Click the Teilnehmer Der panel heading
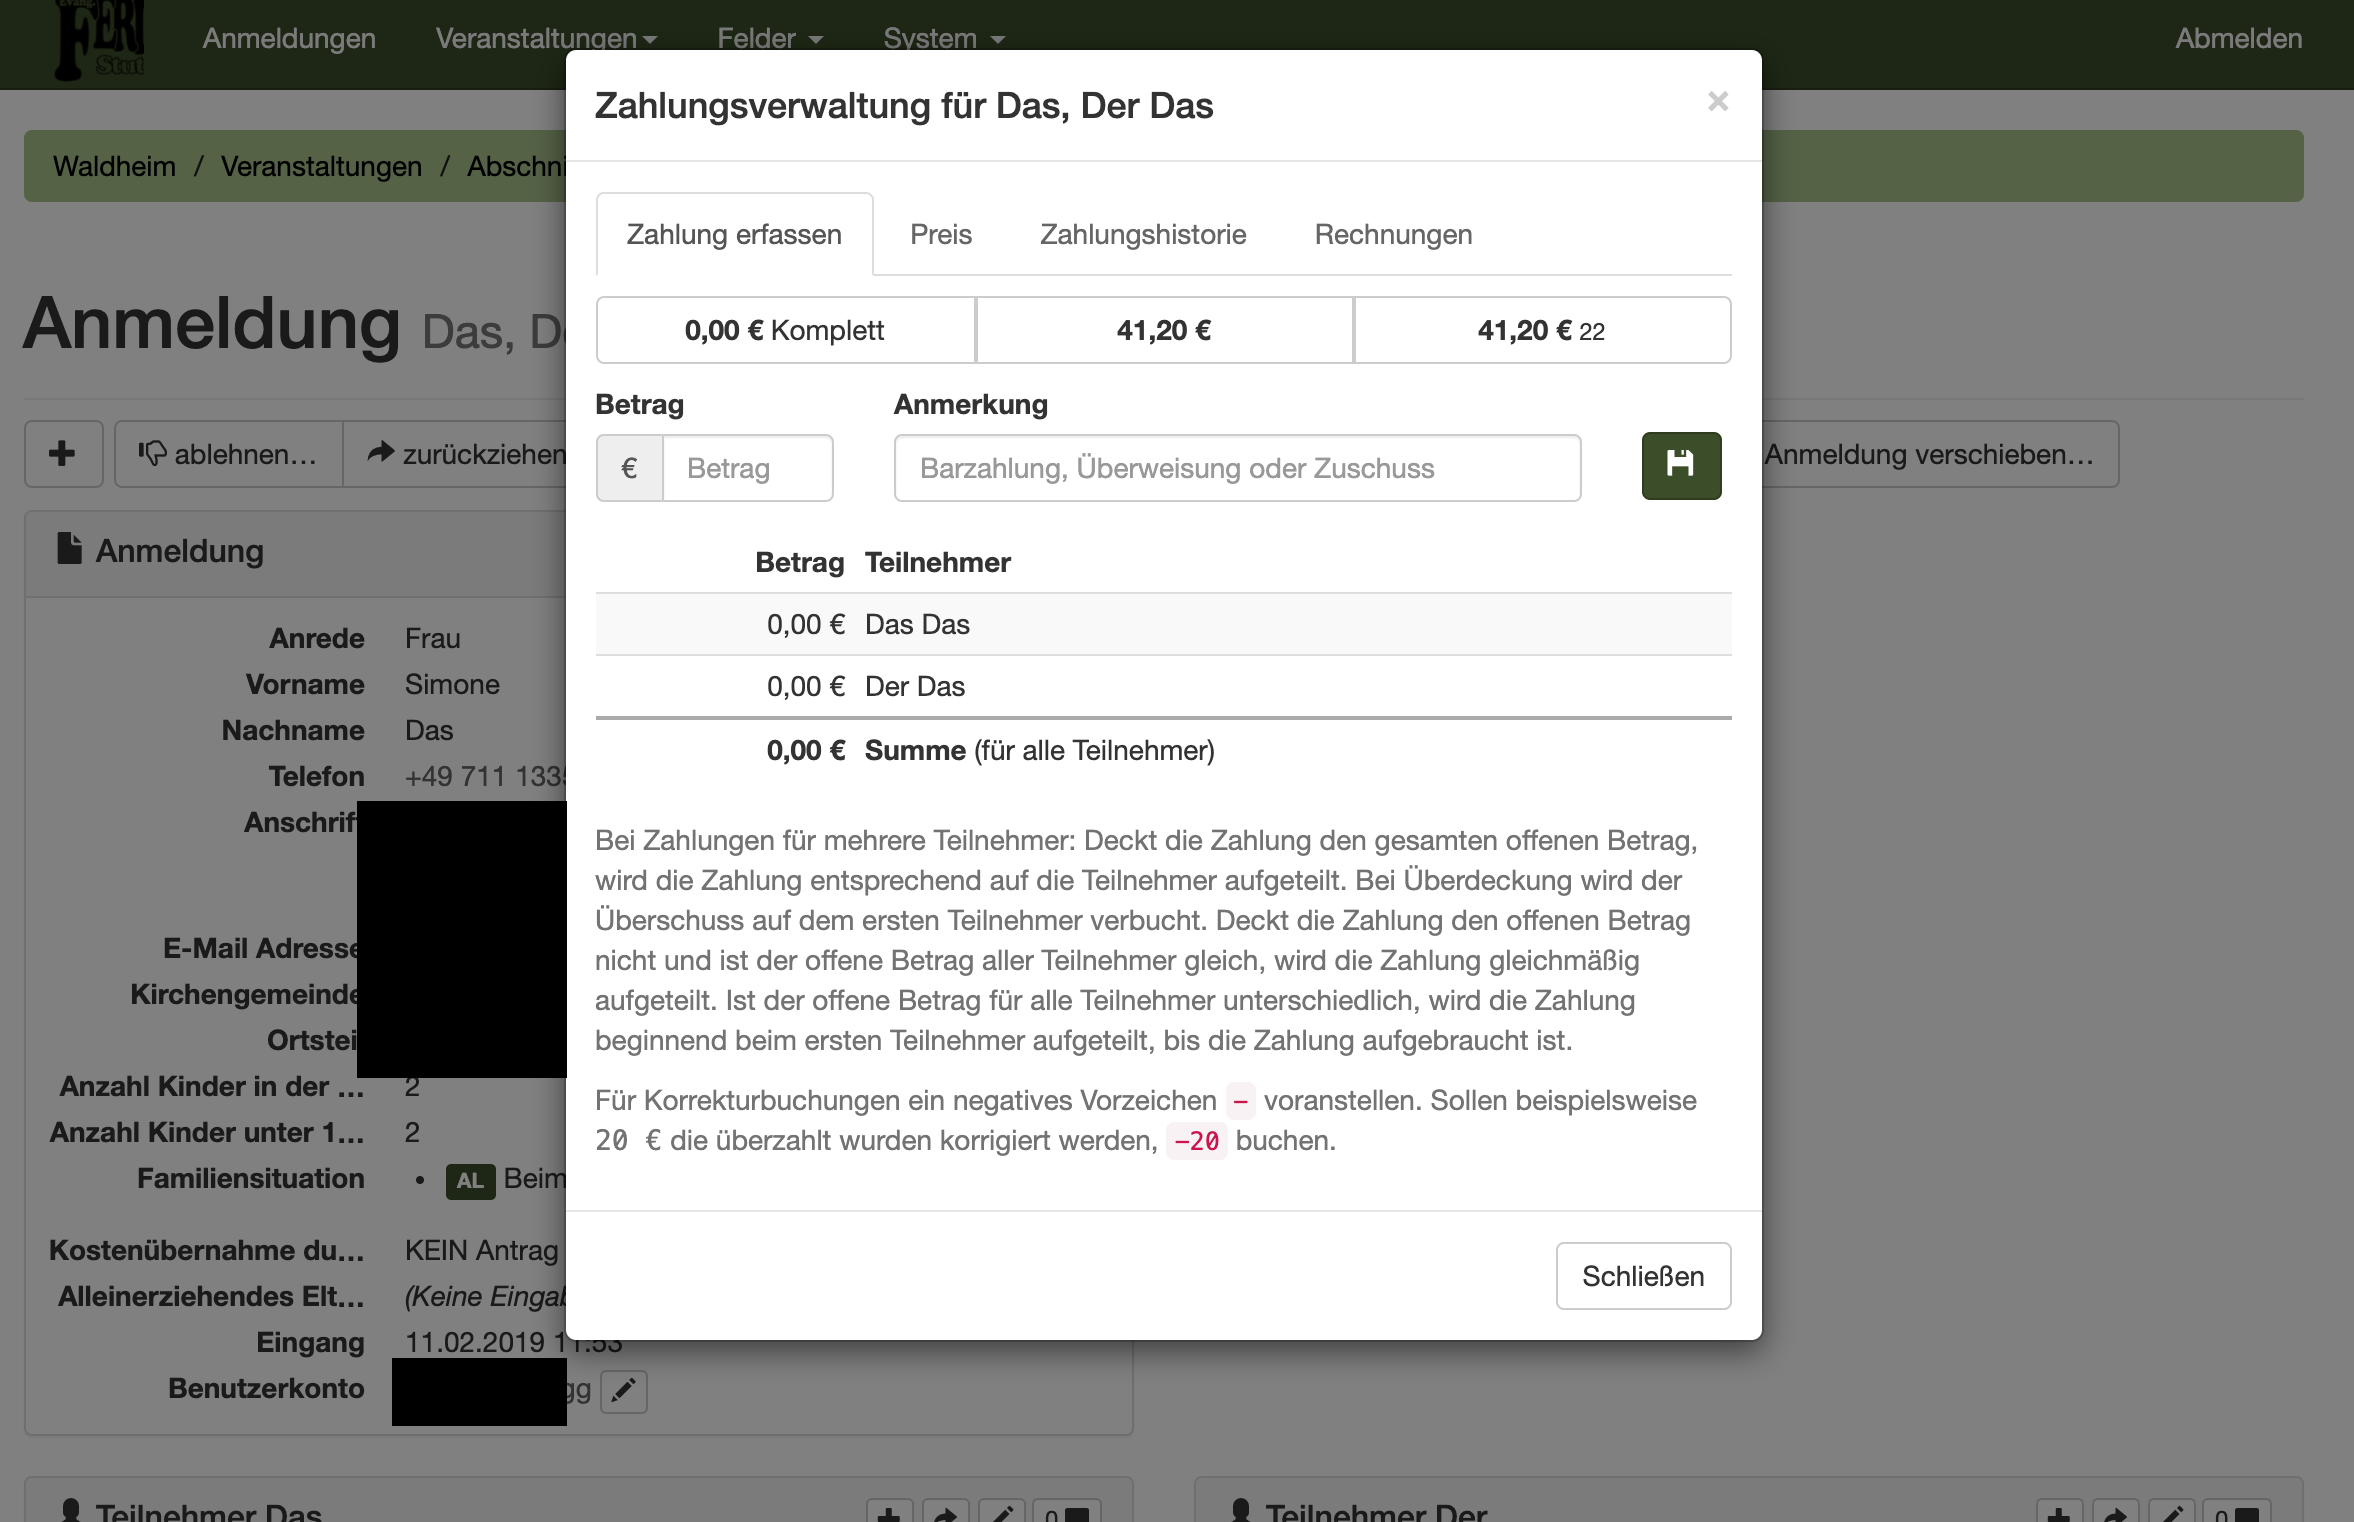Screen dimensions: 2354x1522 click(1376, 1512)
